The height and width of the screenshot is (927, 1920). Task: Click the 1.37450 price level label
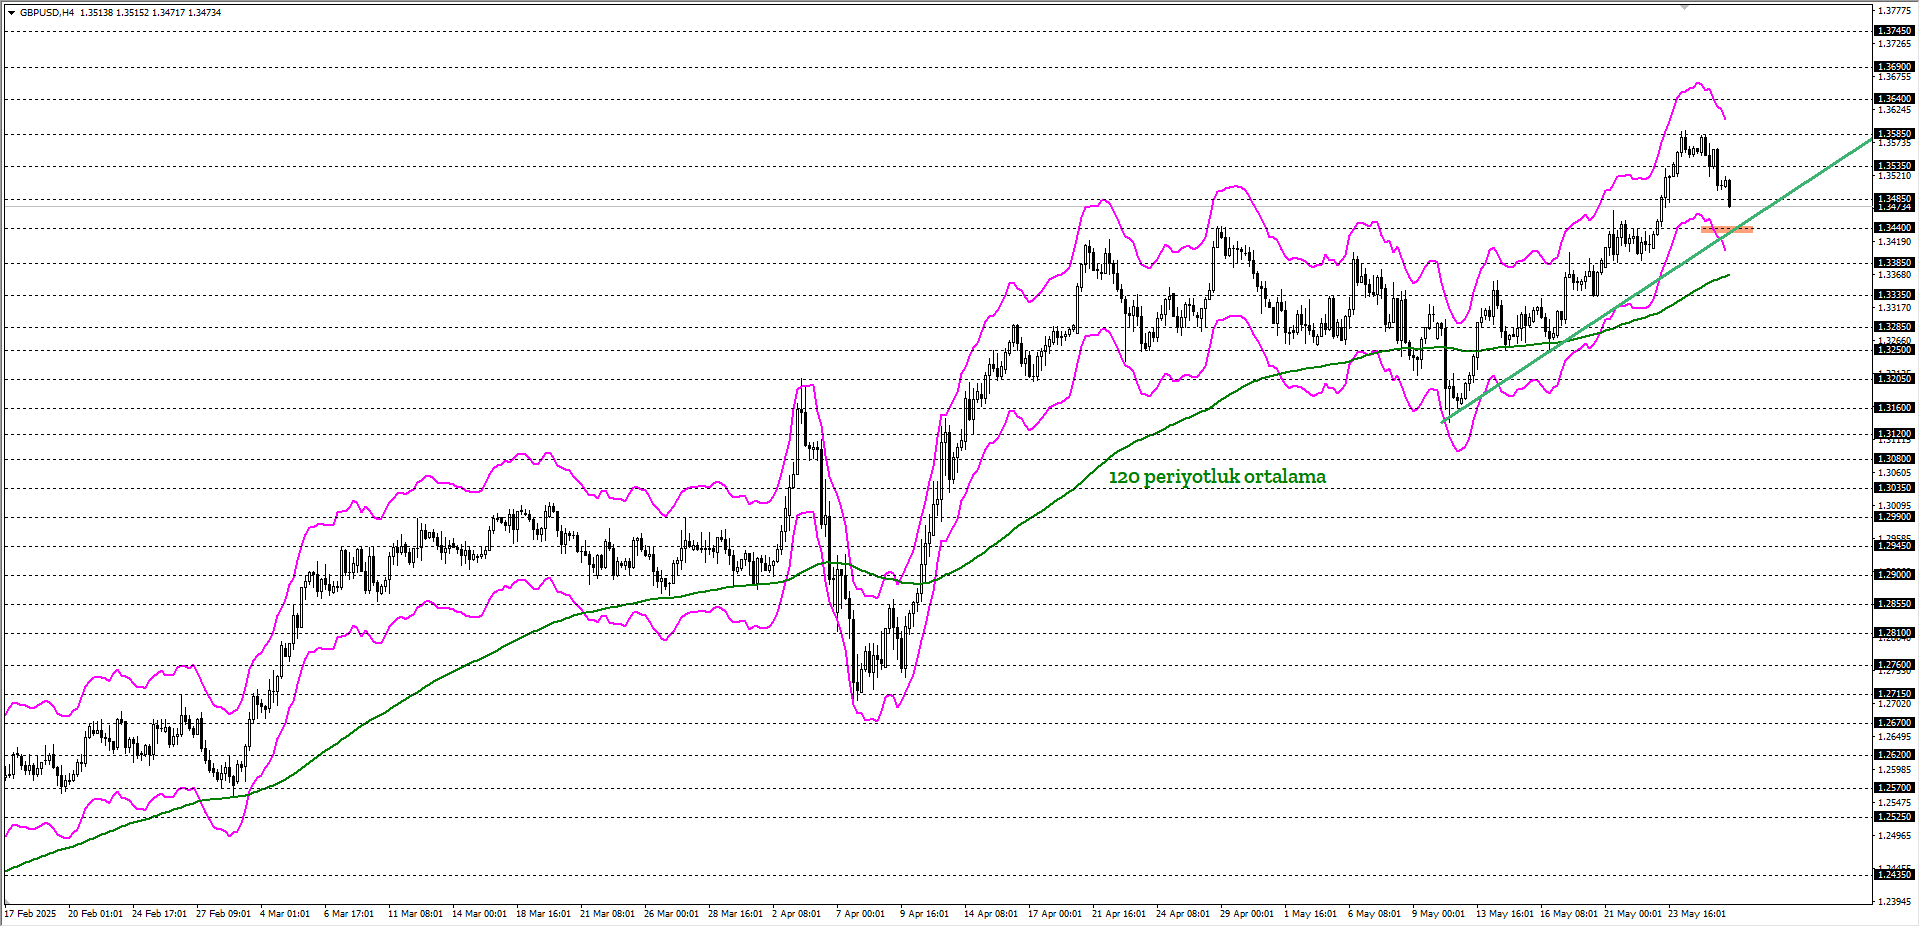(x=1894, y=31)
